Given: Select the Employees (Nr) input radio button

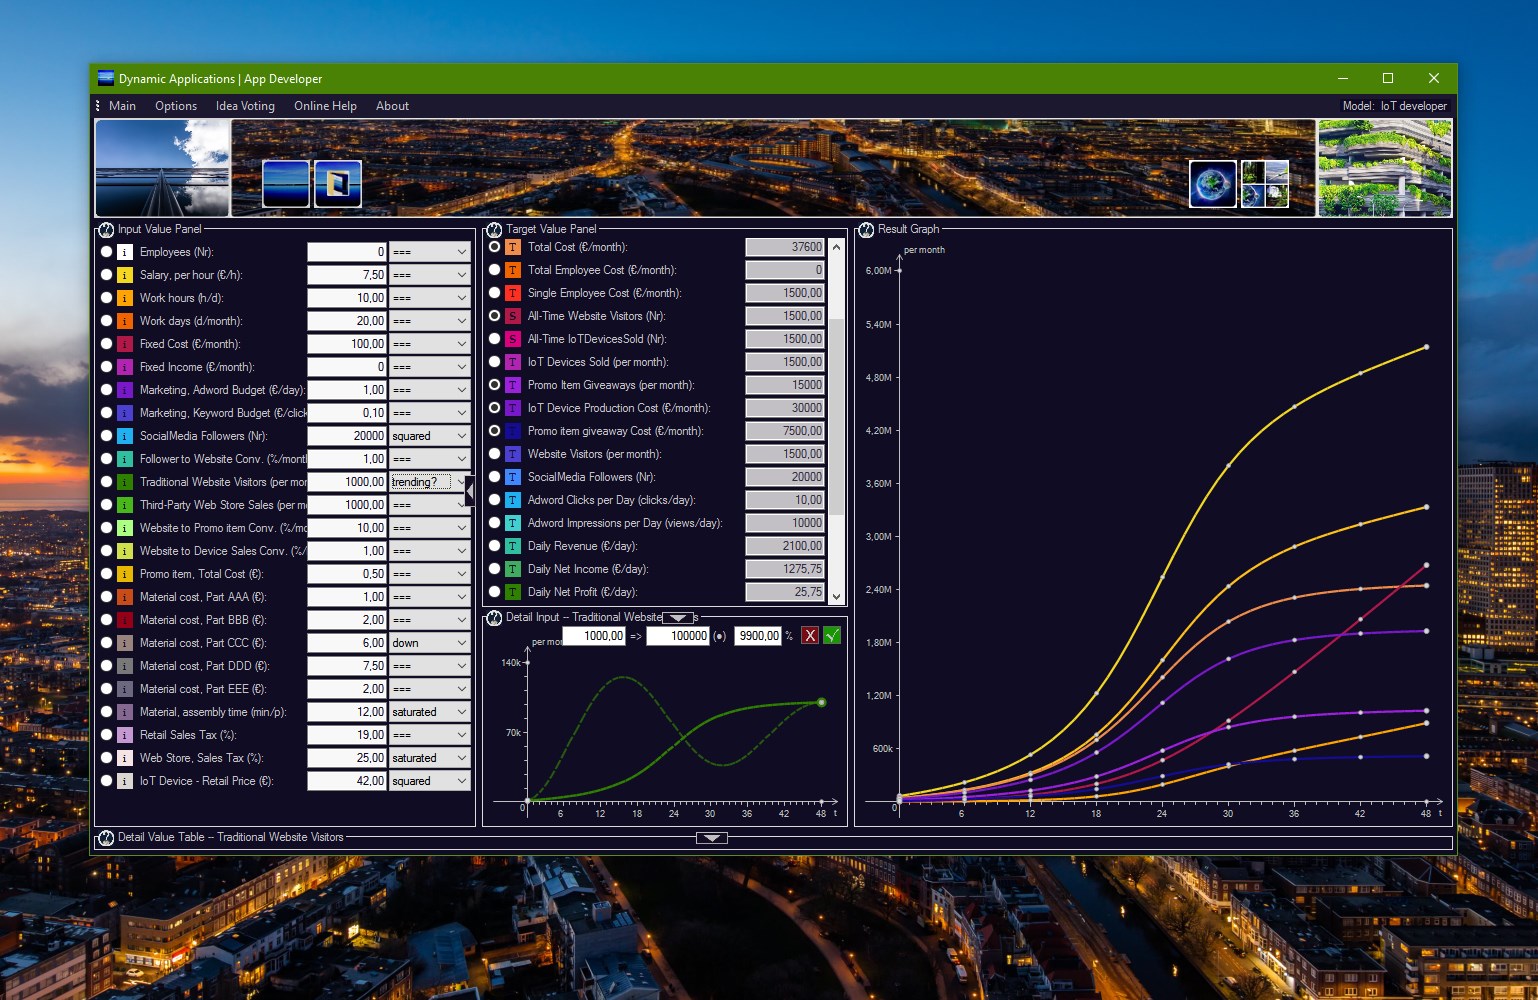Looking at the screenshot, I should (x=106, y=252).
